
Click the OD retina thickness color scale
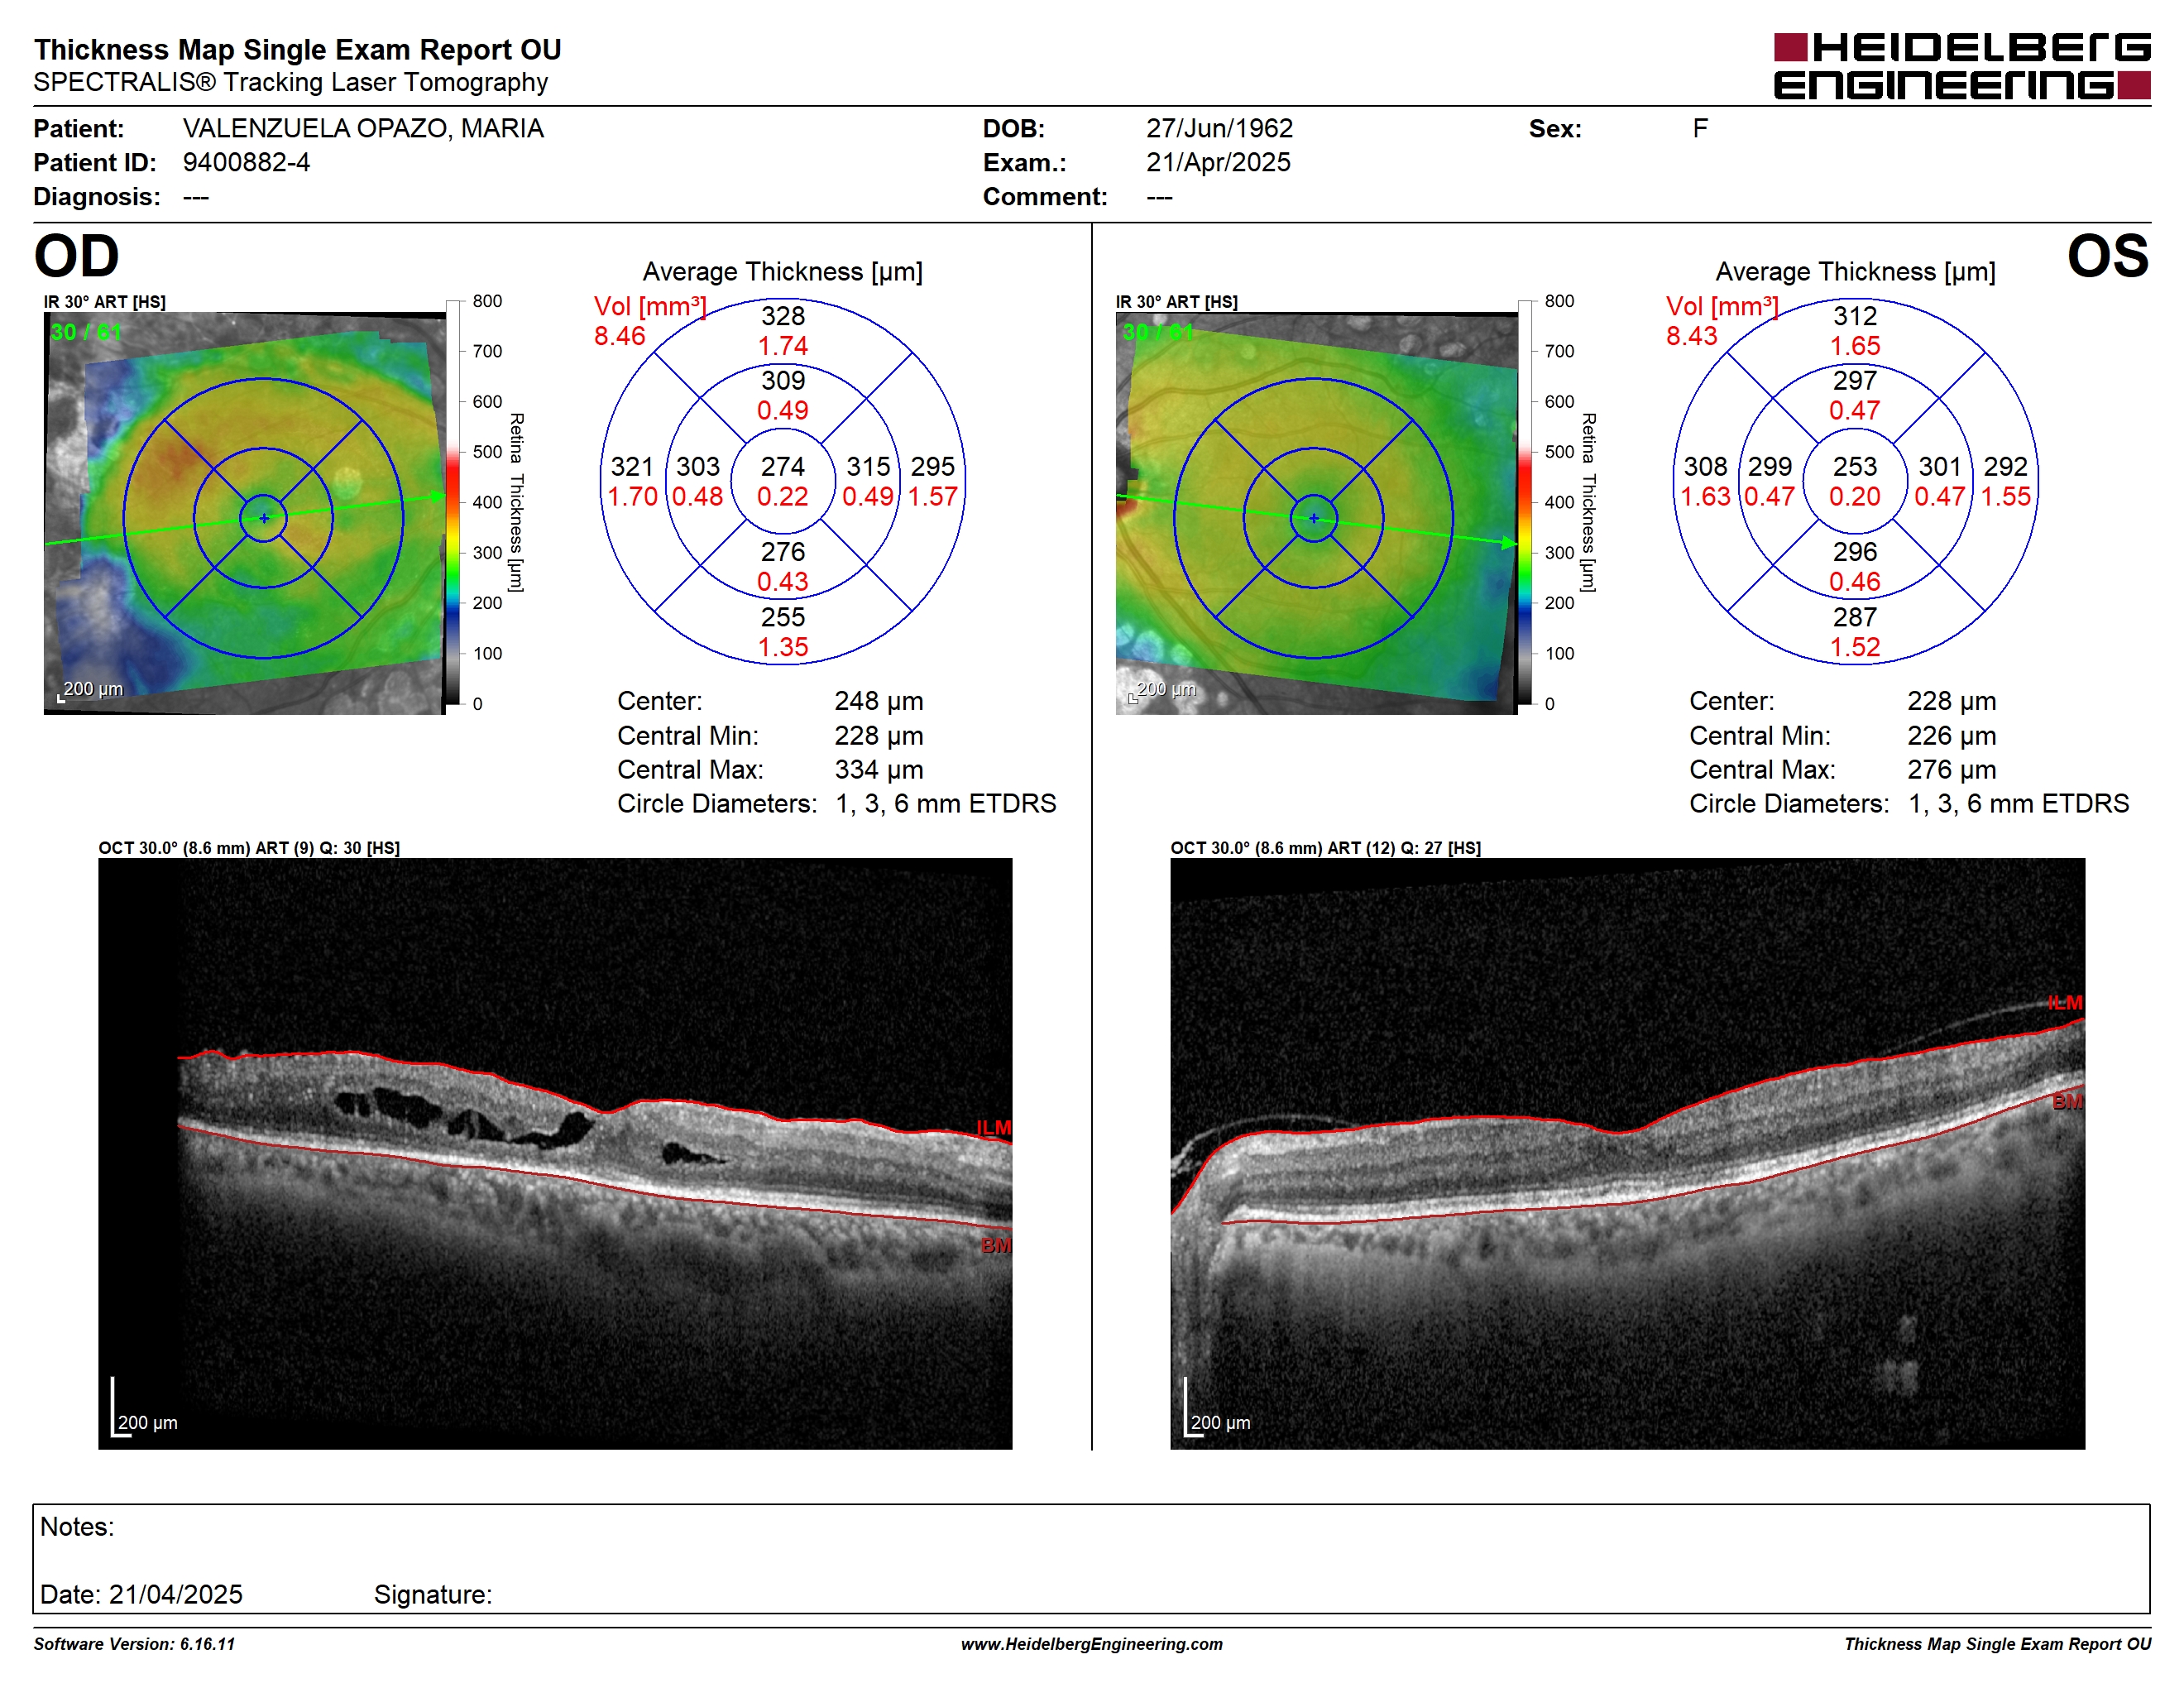click(x=453, y=502)
